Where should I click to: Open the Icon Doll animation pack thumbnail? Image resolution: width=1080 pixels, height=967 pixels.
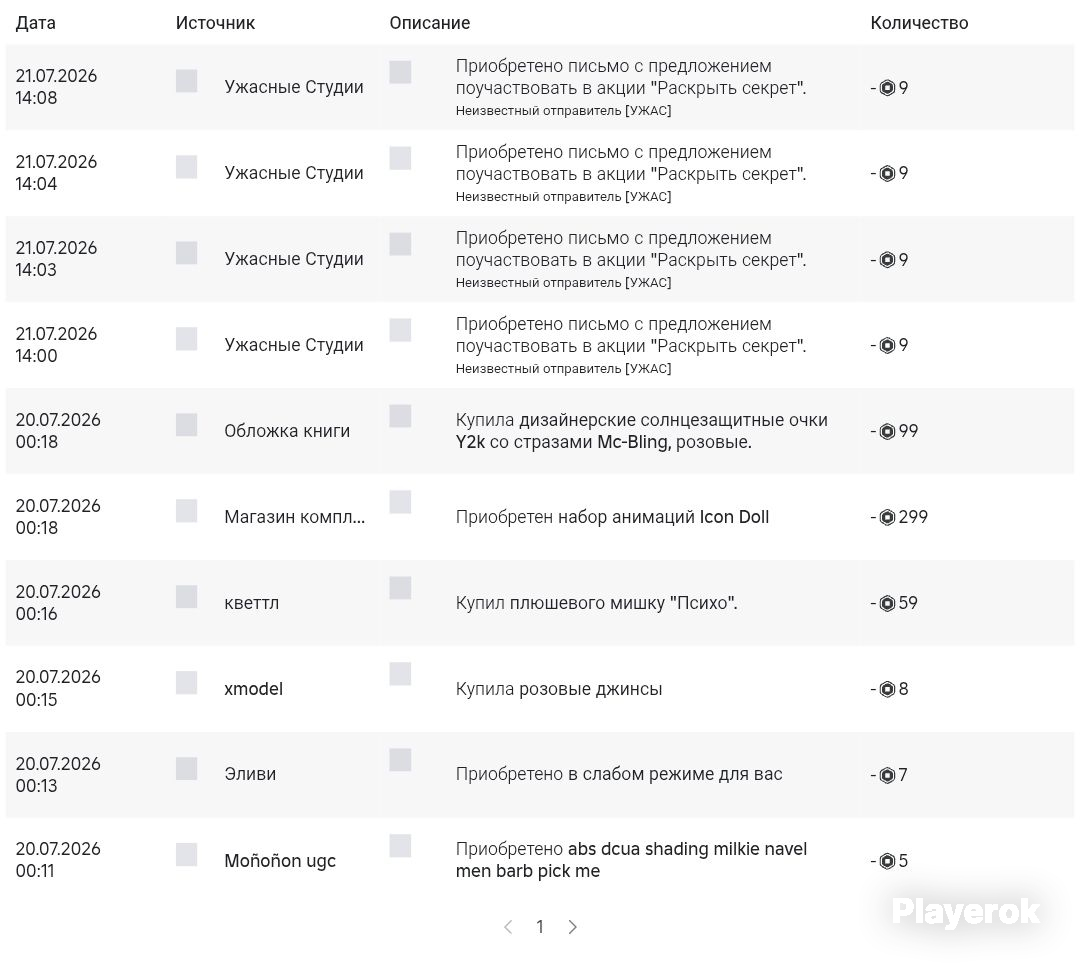click(400, 501)
